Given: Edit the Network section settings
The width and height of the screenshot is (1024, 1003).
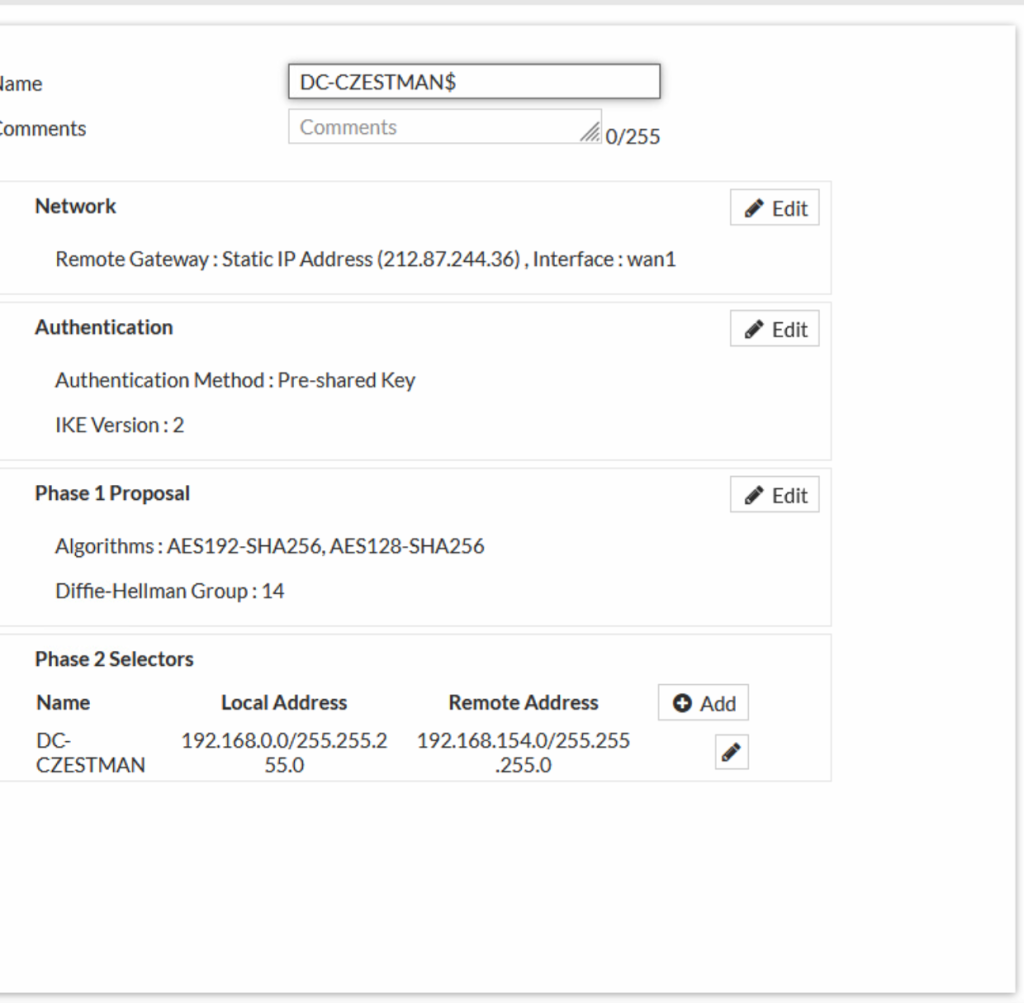Looking at the screenshot, I should [774, 208].
